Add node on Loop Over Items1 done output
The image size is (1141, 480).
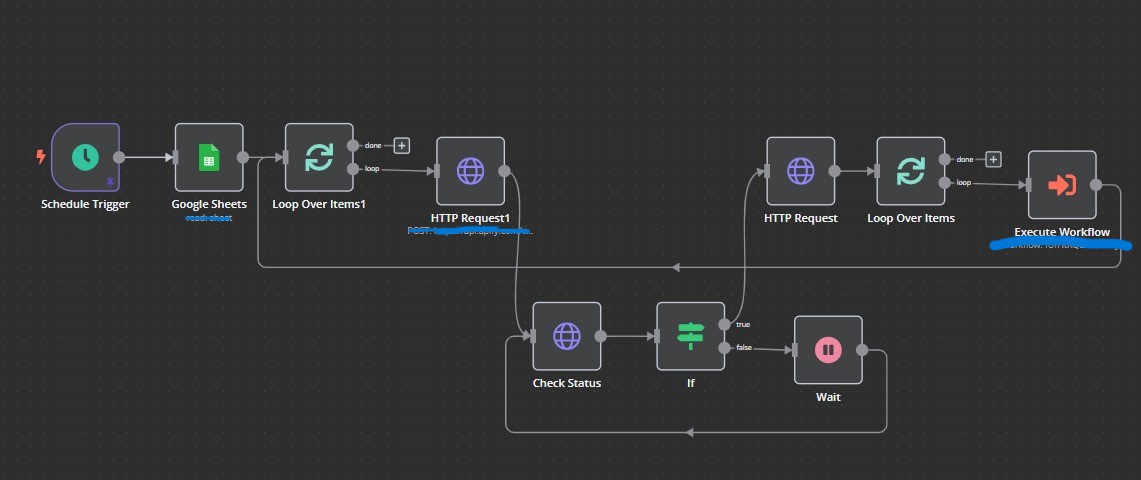pos(402,145)
